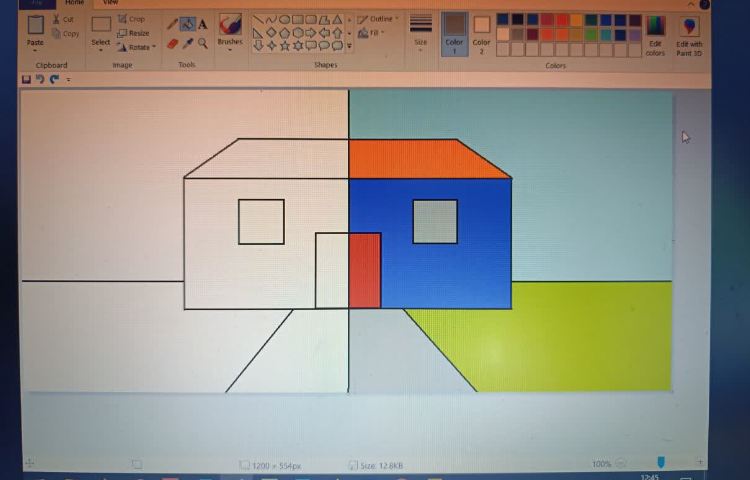
Task: Choose the Fill with color bucket tool
Action: click(187, 24)
